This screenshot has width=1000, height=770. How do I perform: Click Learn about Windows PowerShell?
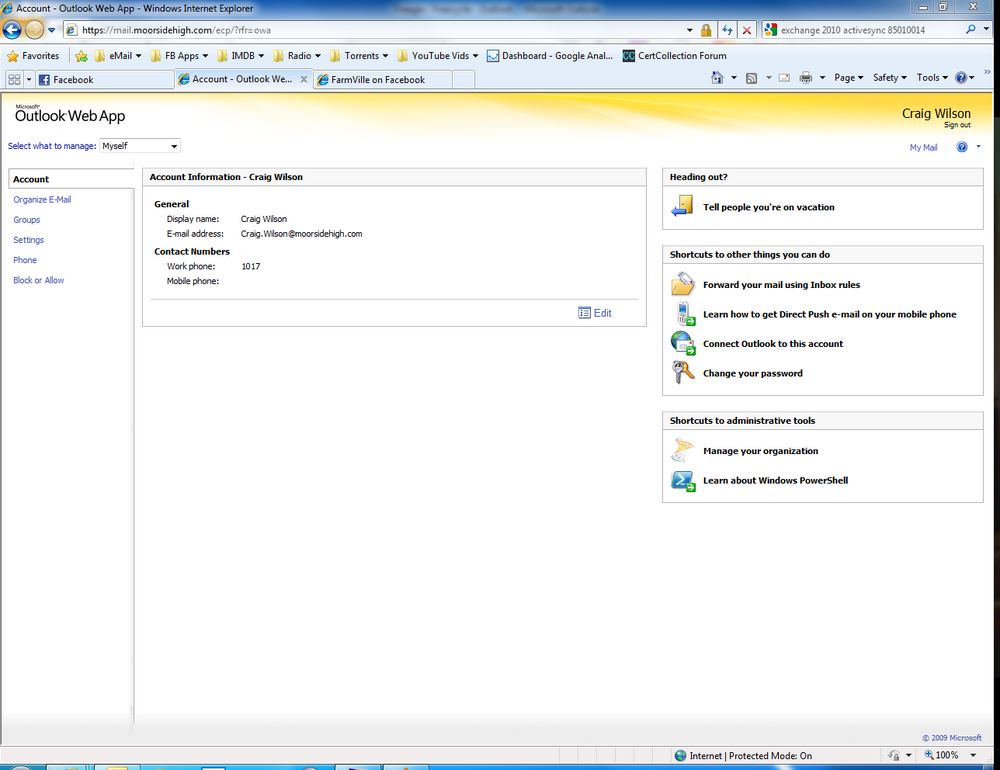[776, 481]
